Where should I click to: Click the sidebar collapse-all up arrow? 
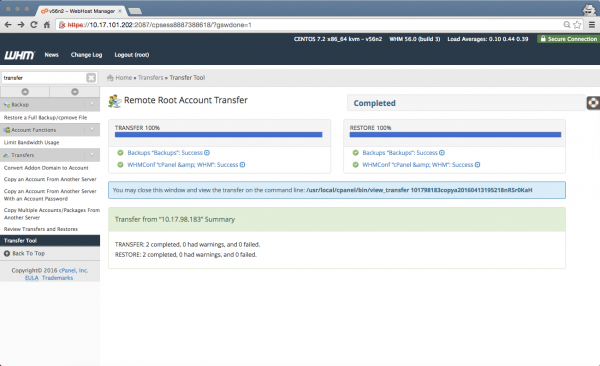point(25,92)
